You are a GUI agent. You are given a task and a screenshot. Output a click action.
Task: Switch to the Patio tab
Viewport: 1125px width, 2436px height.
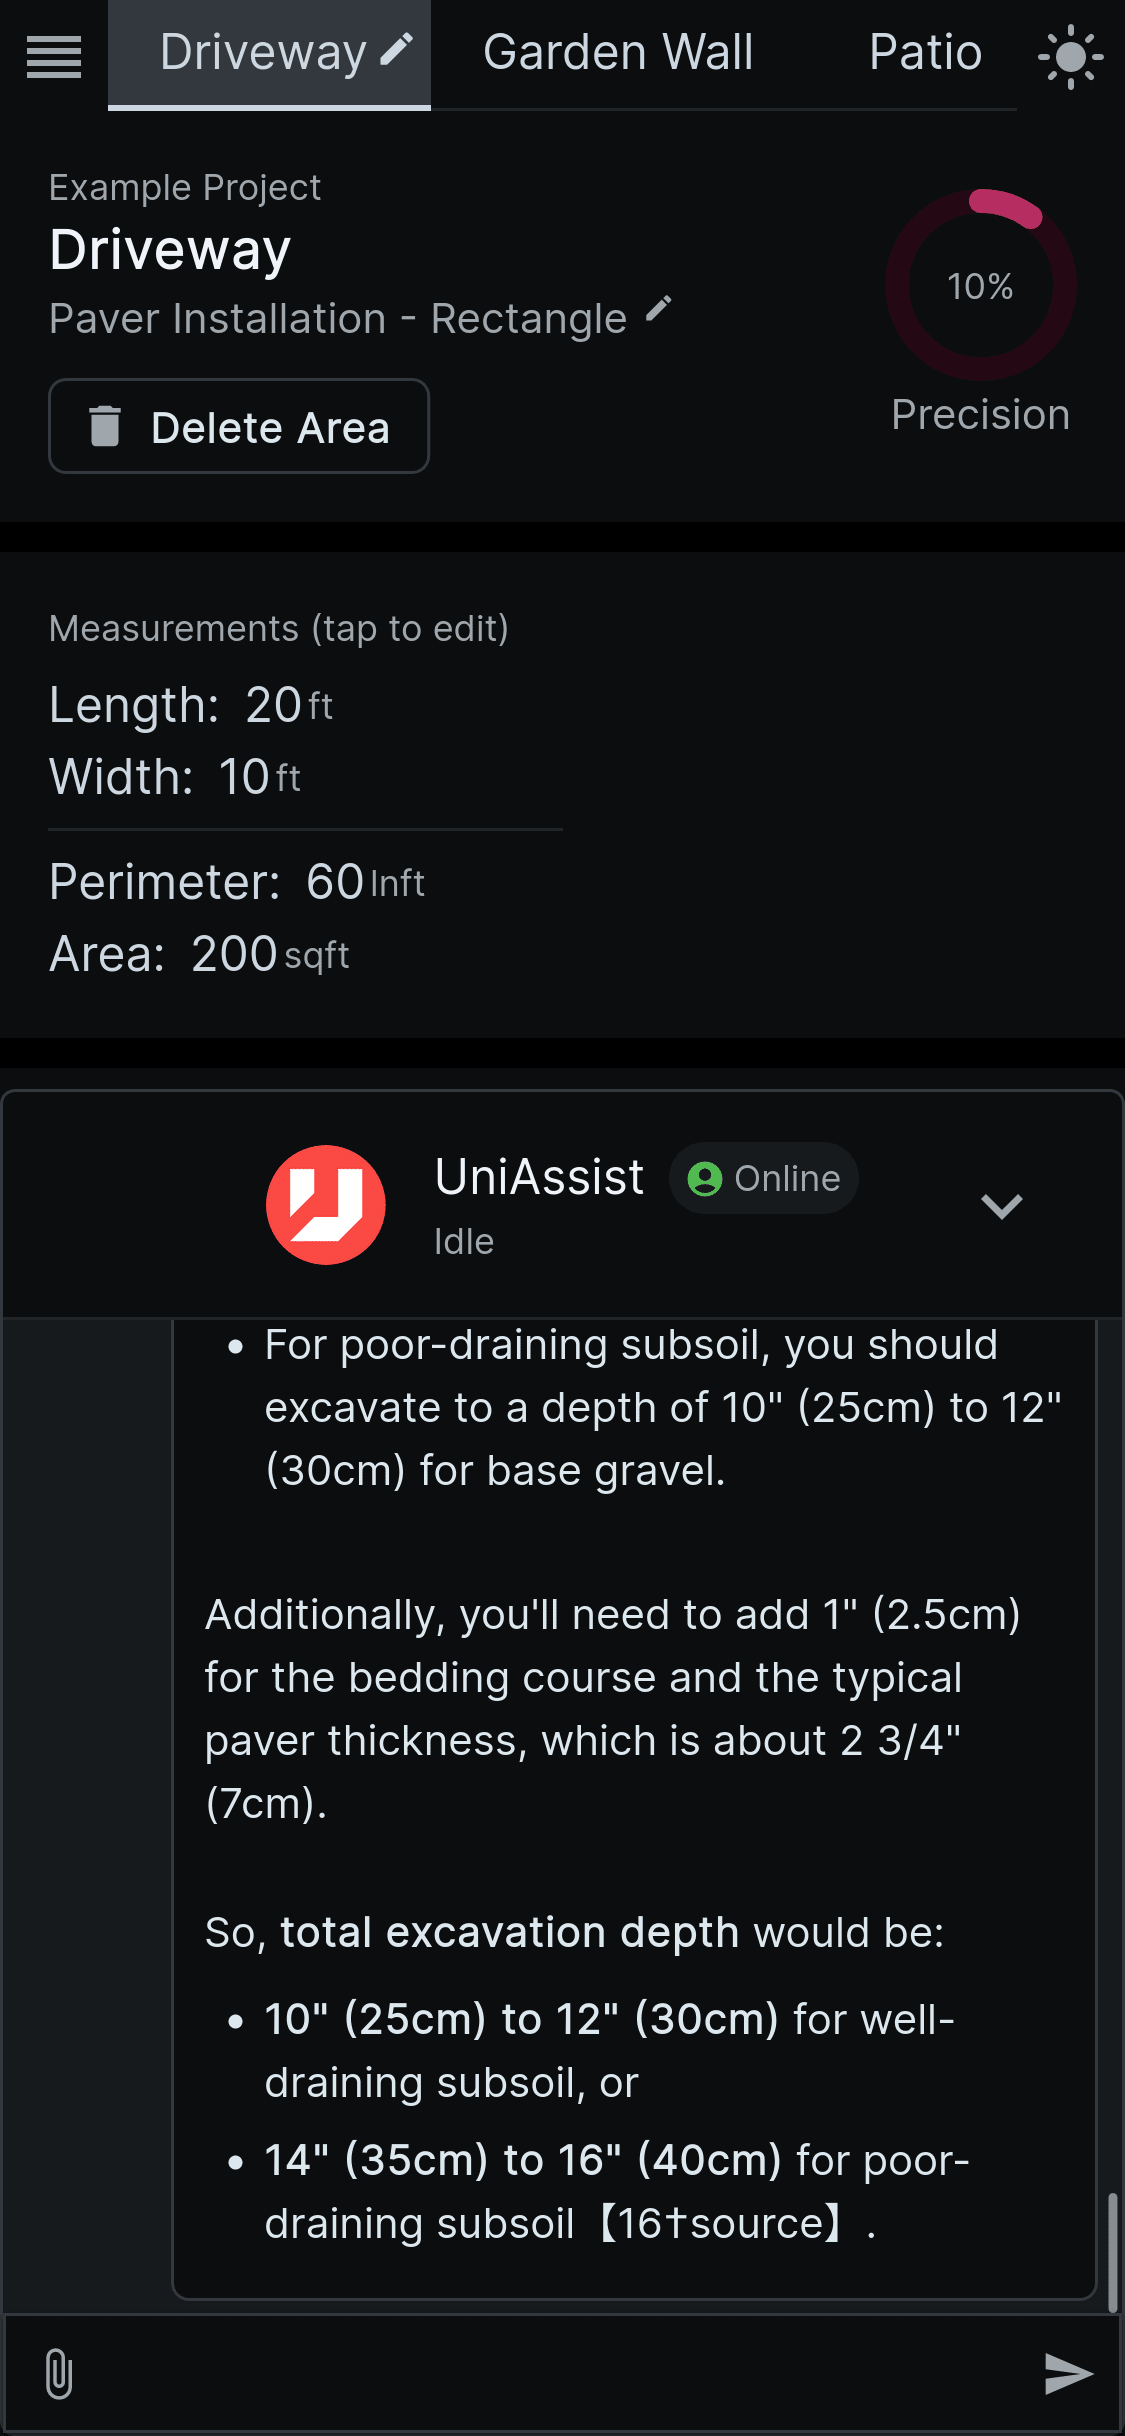pos(925,53)
